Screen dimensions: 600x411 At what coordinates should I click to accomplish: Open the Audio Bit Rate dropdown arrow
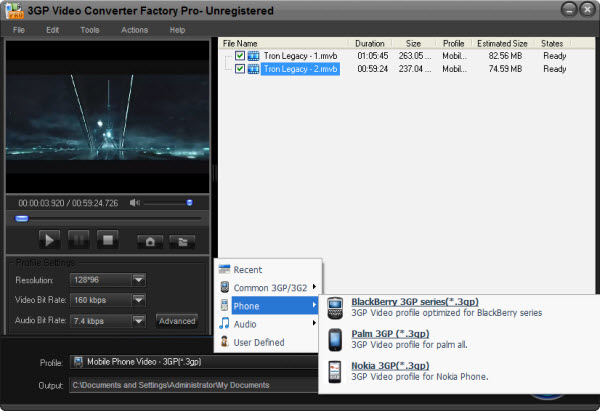click(139, 321)
